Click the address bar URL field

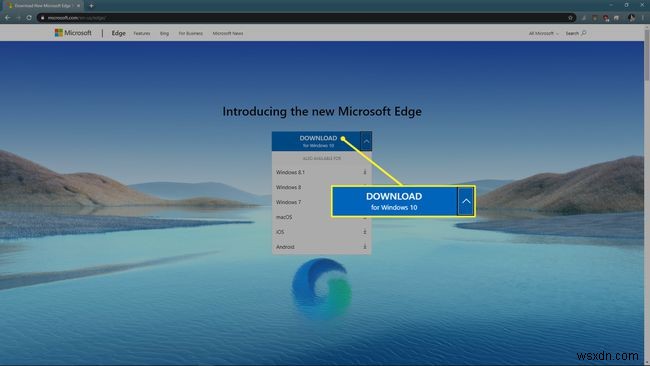(307, 18)
